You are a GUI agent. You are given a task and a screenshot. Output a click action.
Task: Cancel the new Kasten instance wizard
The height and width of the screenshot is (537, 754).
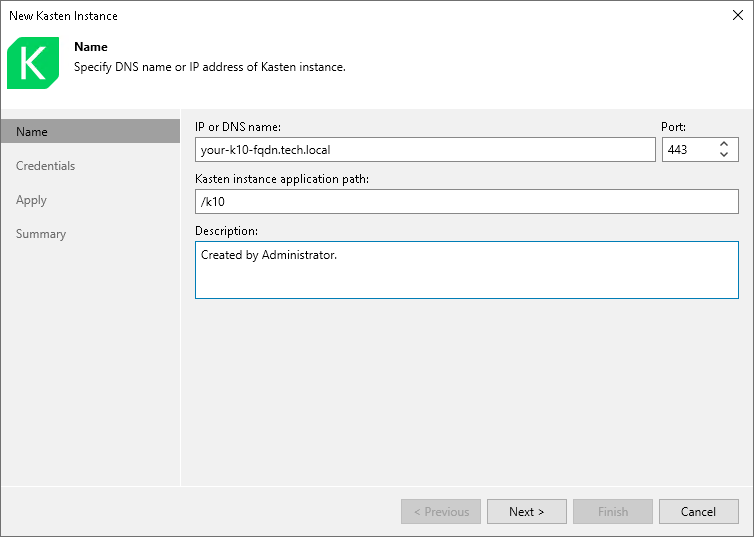[x=698, y=512]
